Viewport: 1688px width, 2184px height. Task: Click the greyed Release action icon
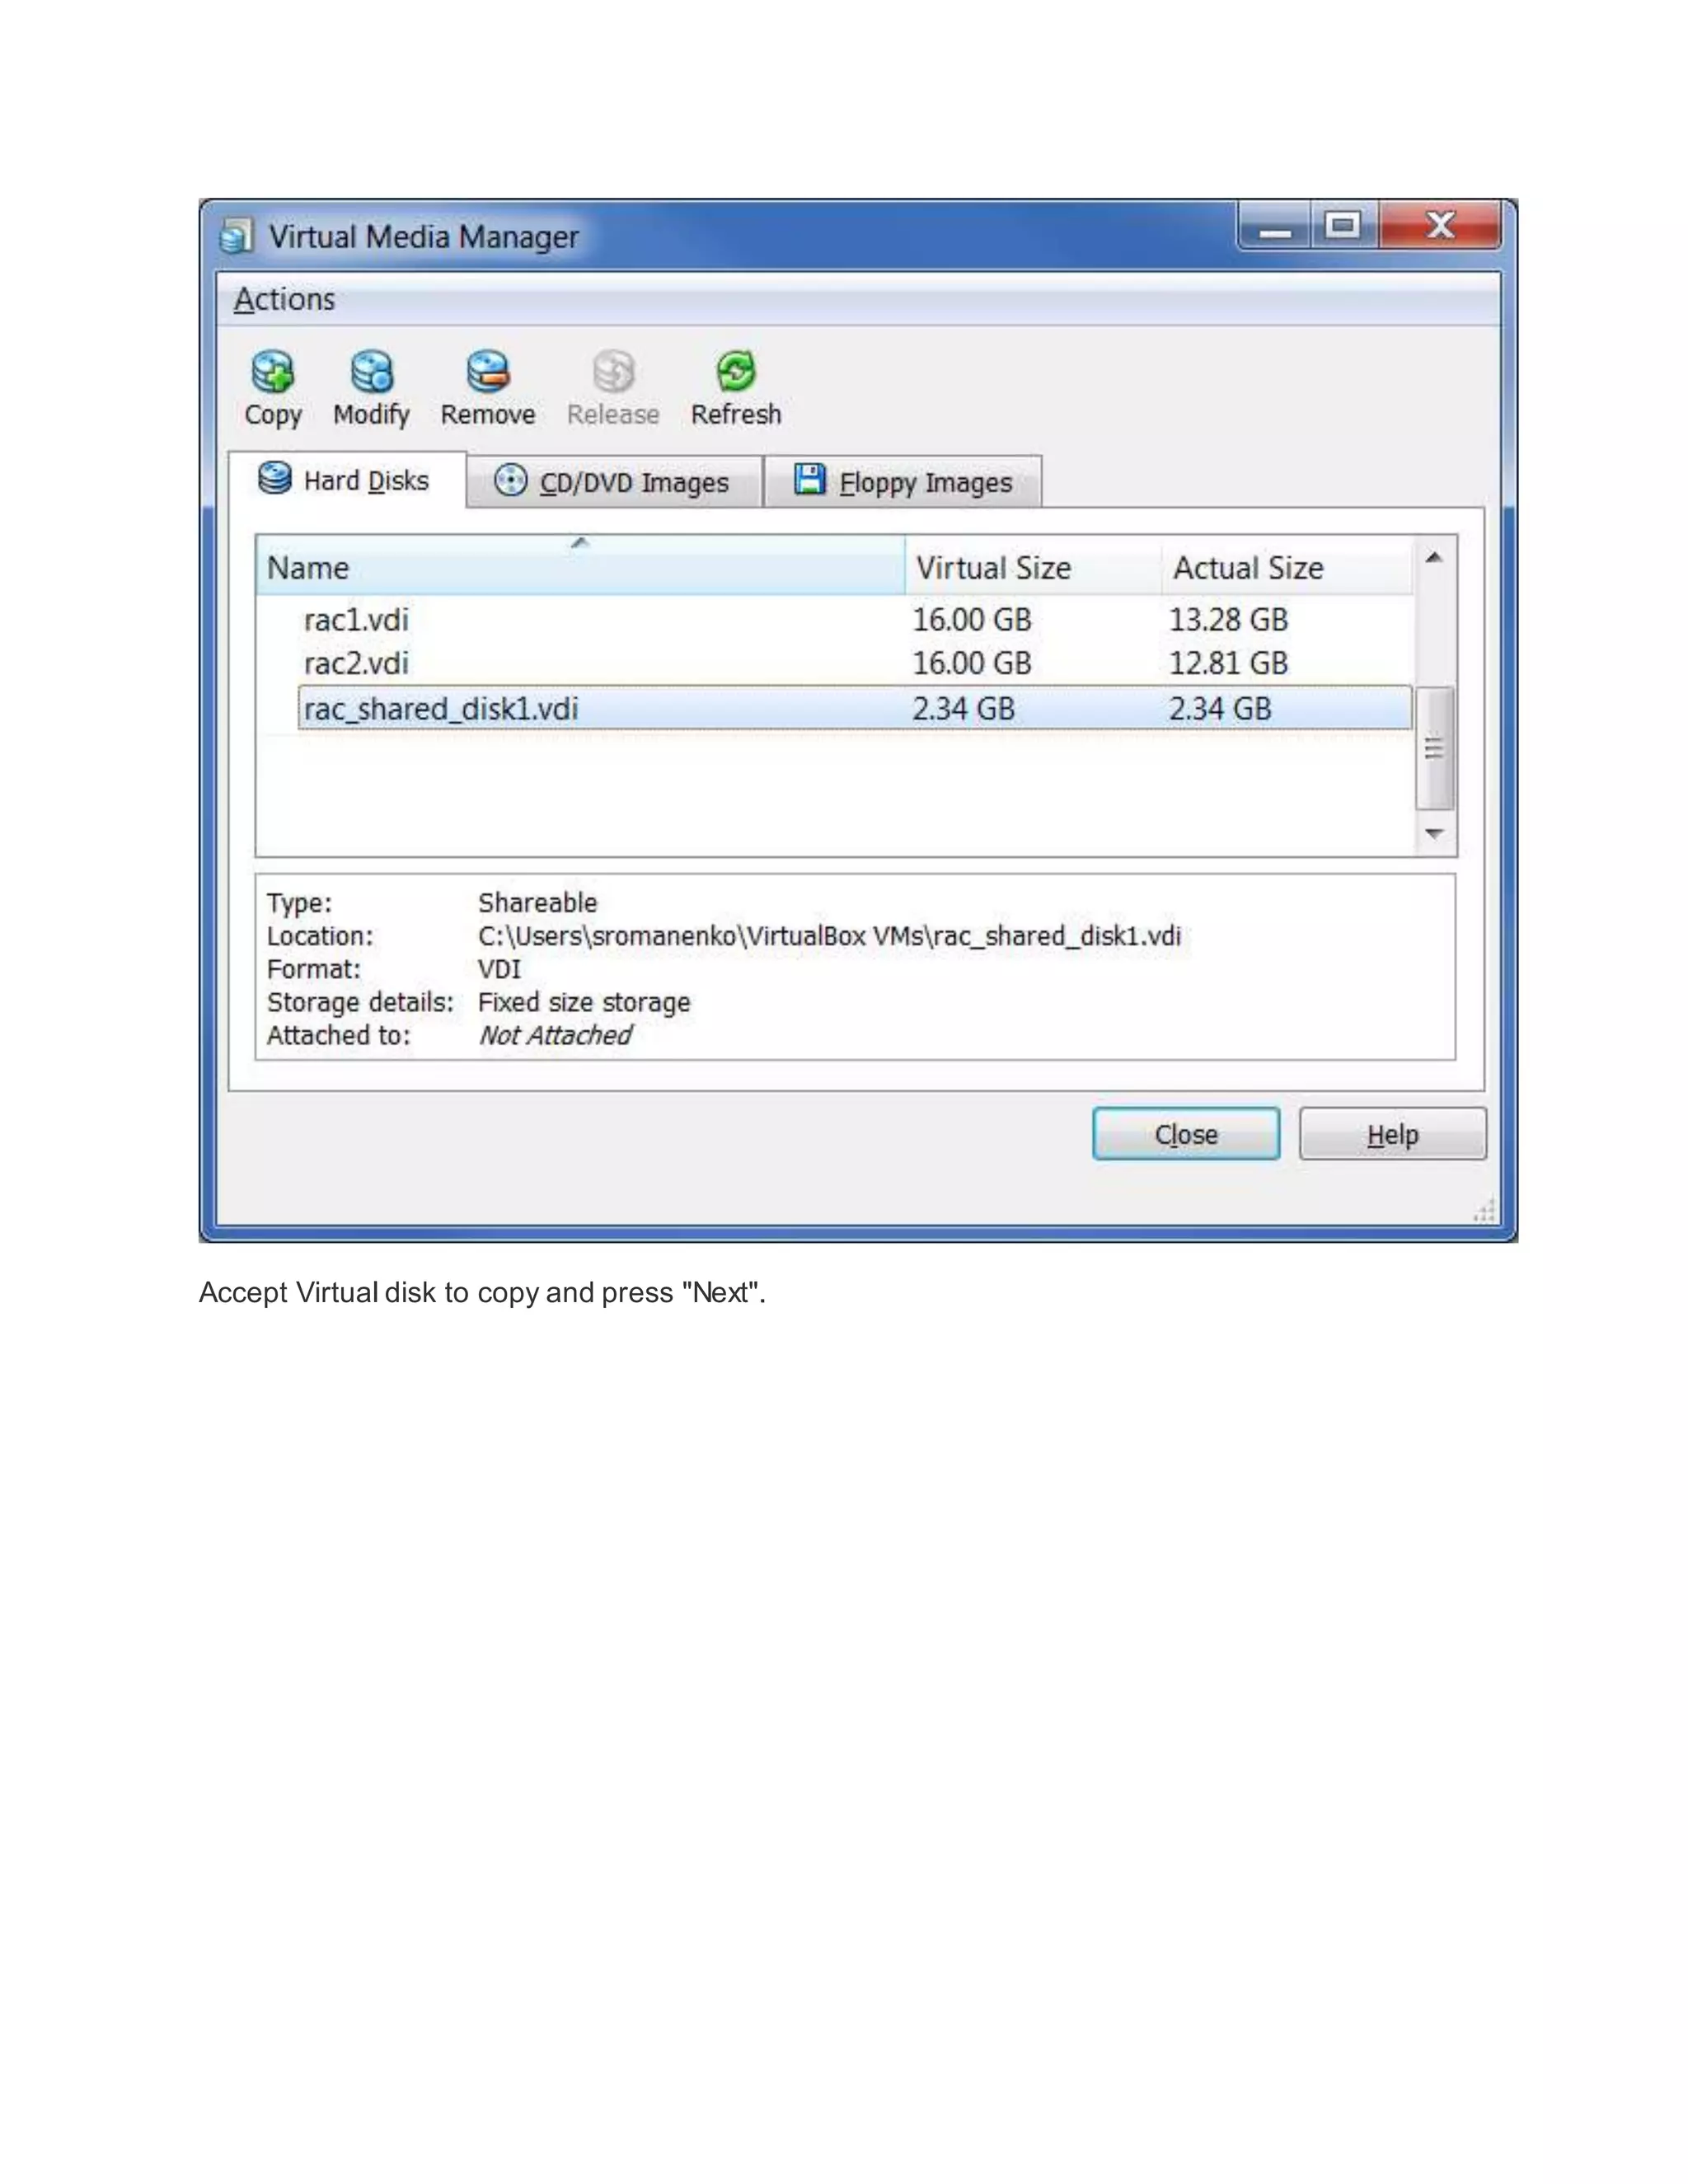coord(613,372)
